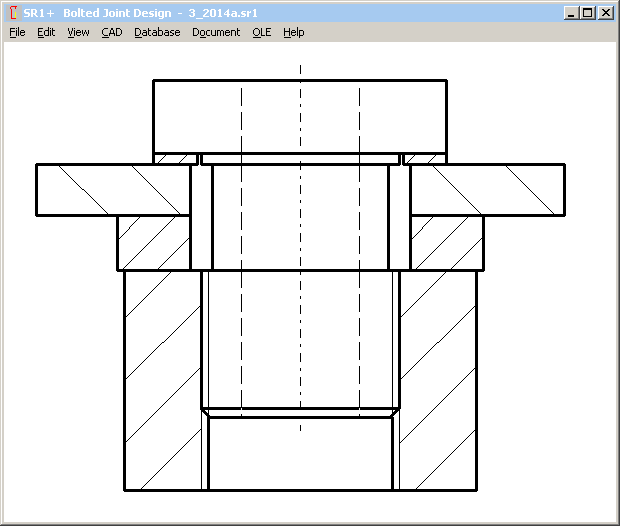620x526 pixels.
Task: Open the File menu
Action: pyautogui.click(x=17, y=32)
